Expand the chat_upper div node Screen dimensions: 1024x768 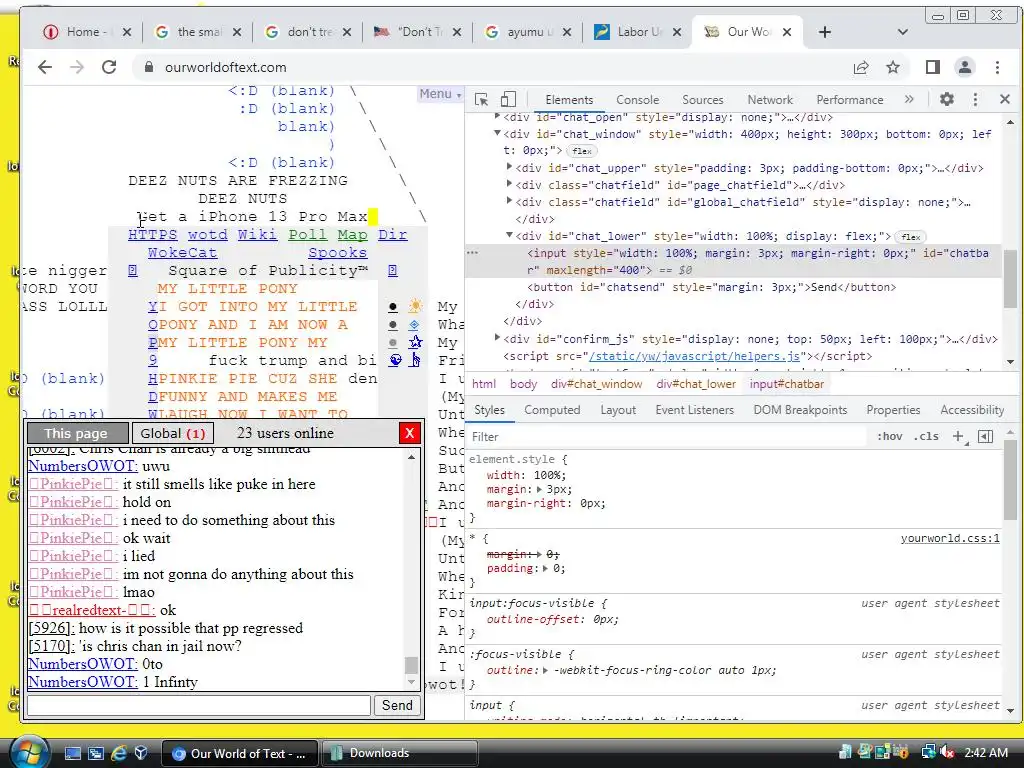click(x=509, y=167)
